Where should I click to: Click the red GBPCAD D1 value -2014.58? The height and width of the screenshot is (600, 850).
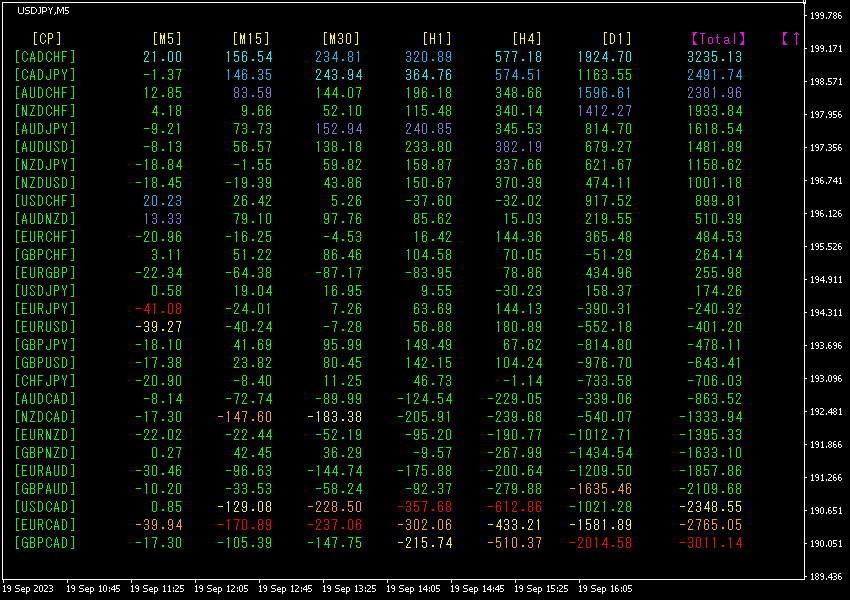[601, 543]
